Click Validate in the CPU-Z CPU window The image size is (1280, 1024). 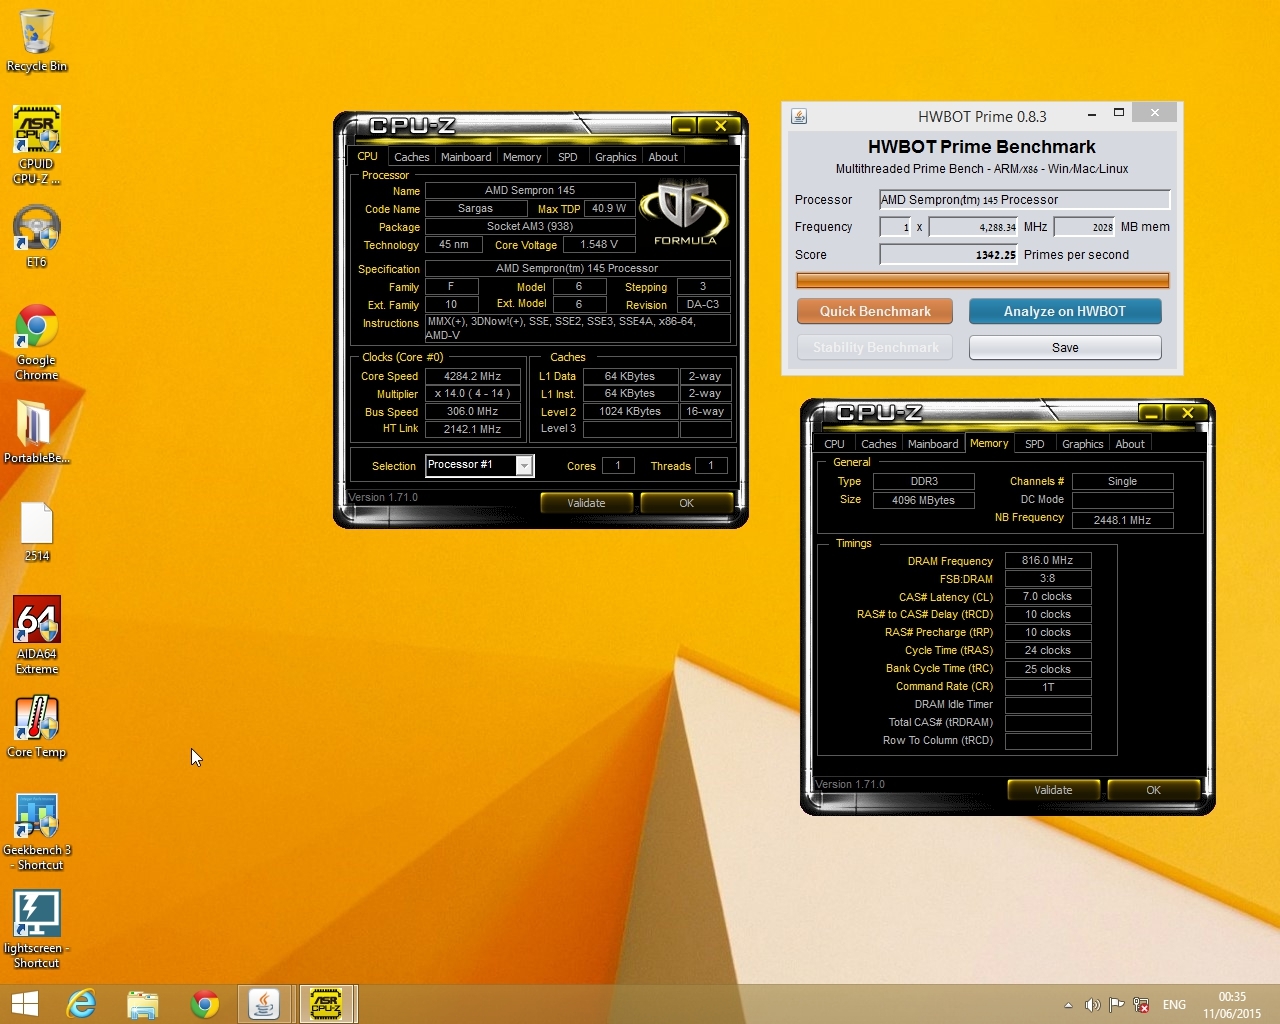point(586,503)
